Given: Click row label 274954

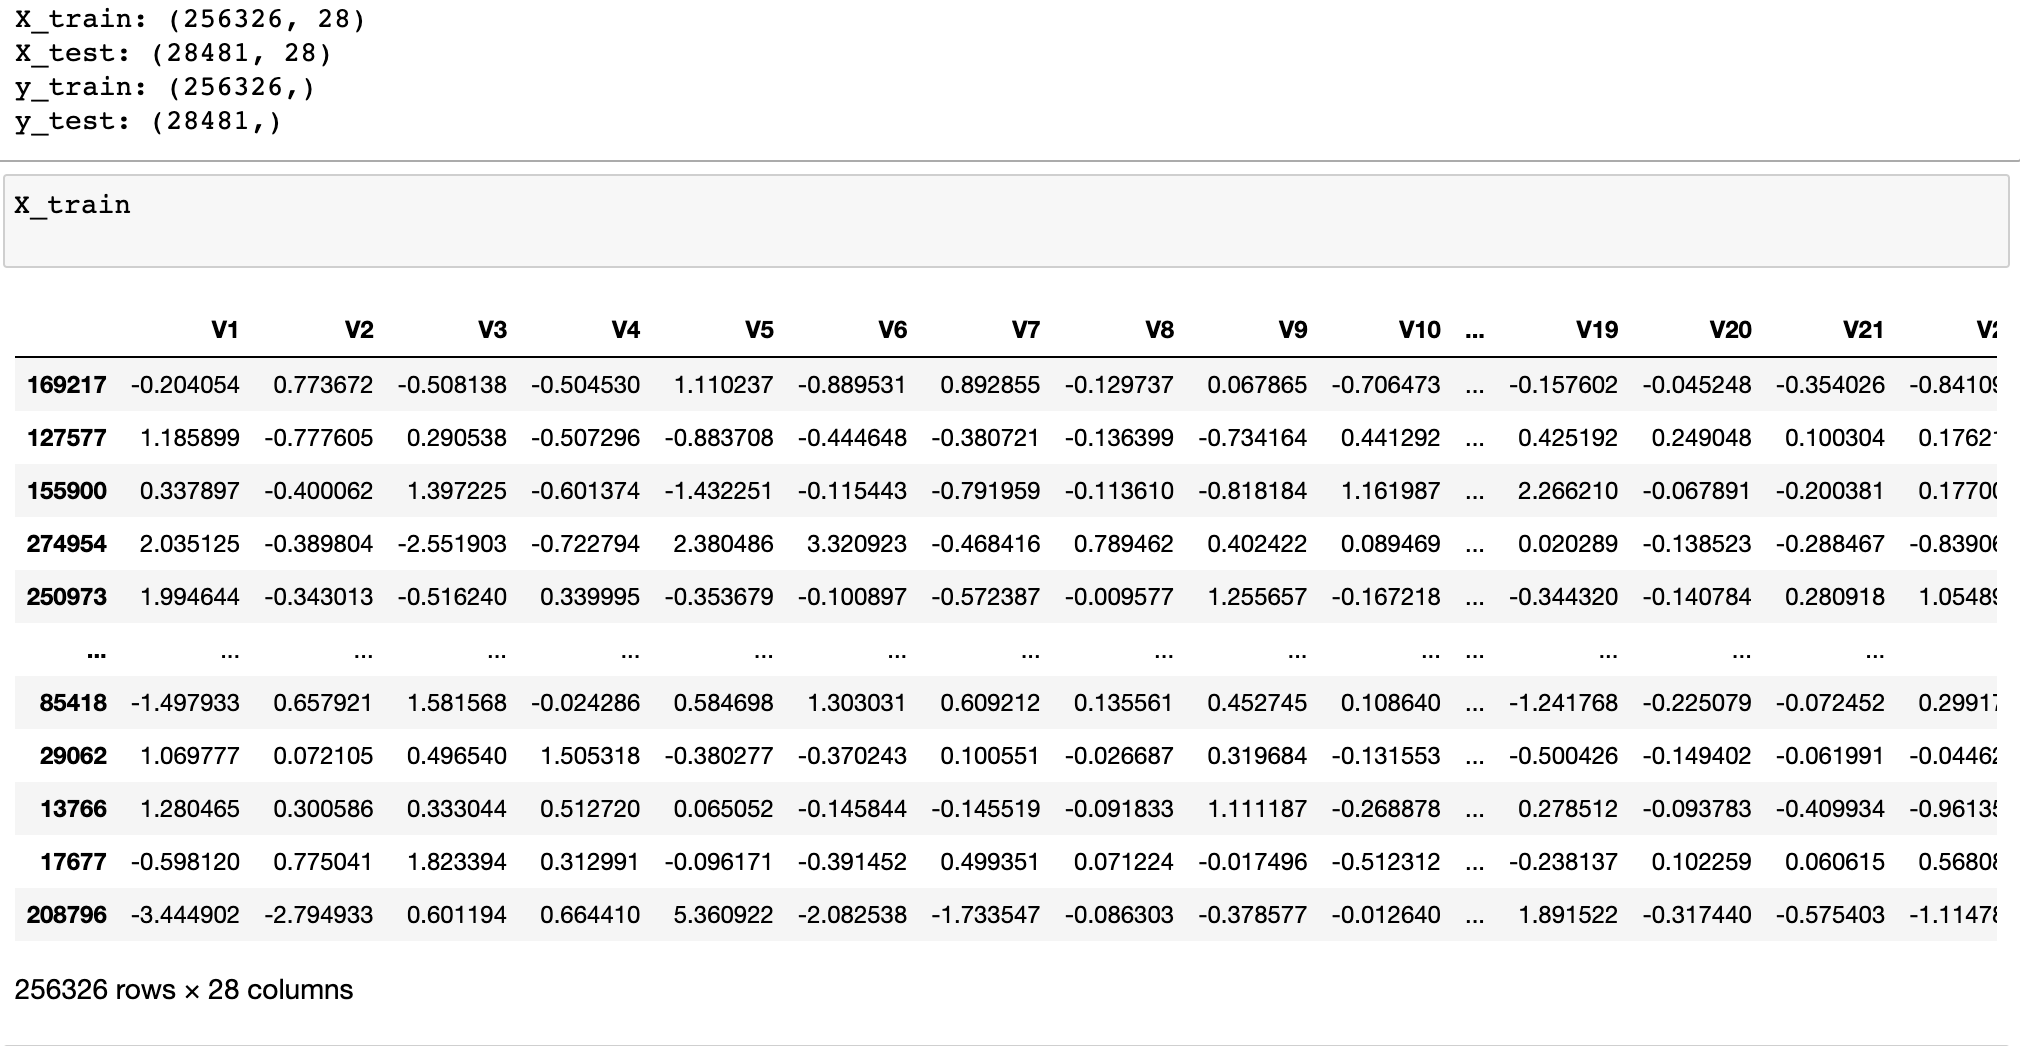Looking at the screenshot, I should tap(66, 543).
